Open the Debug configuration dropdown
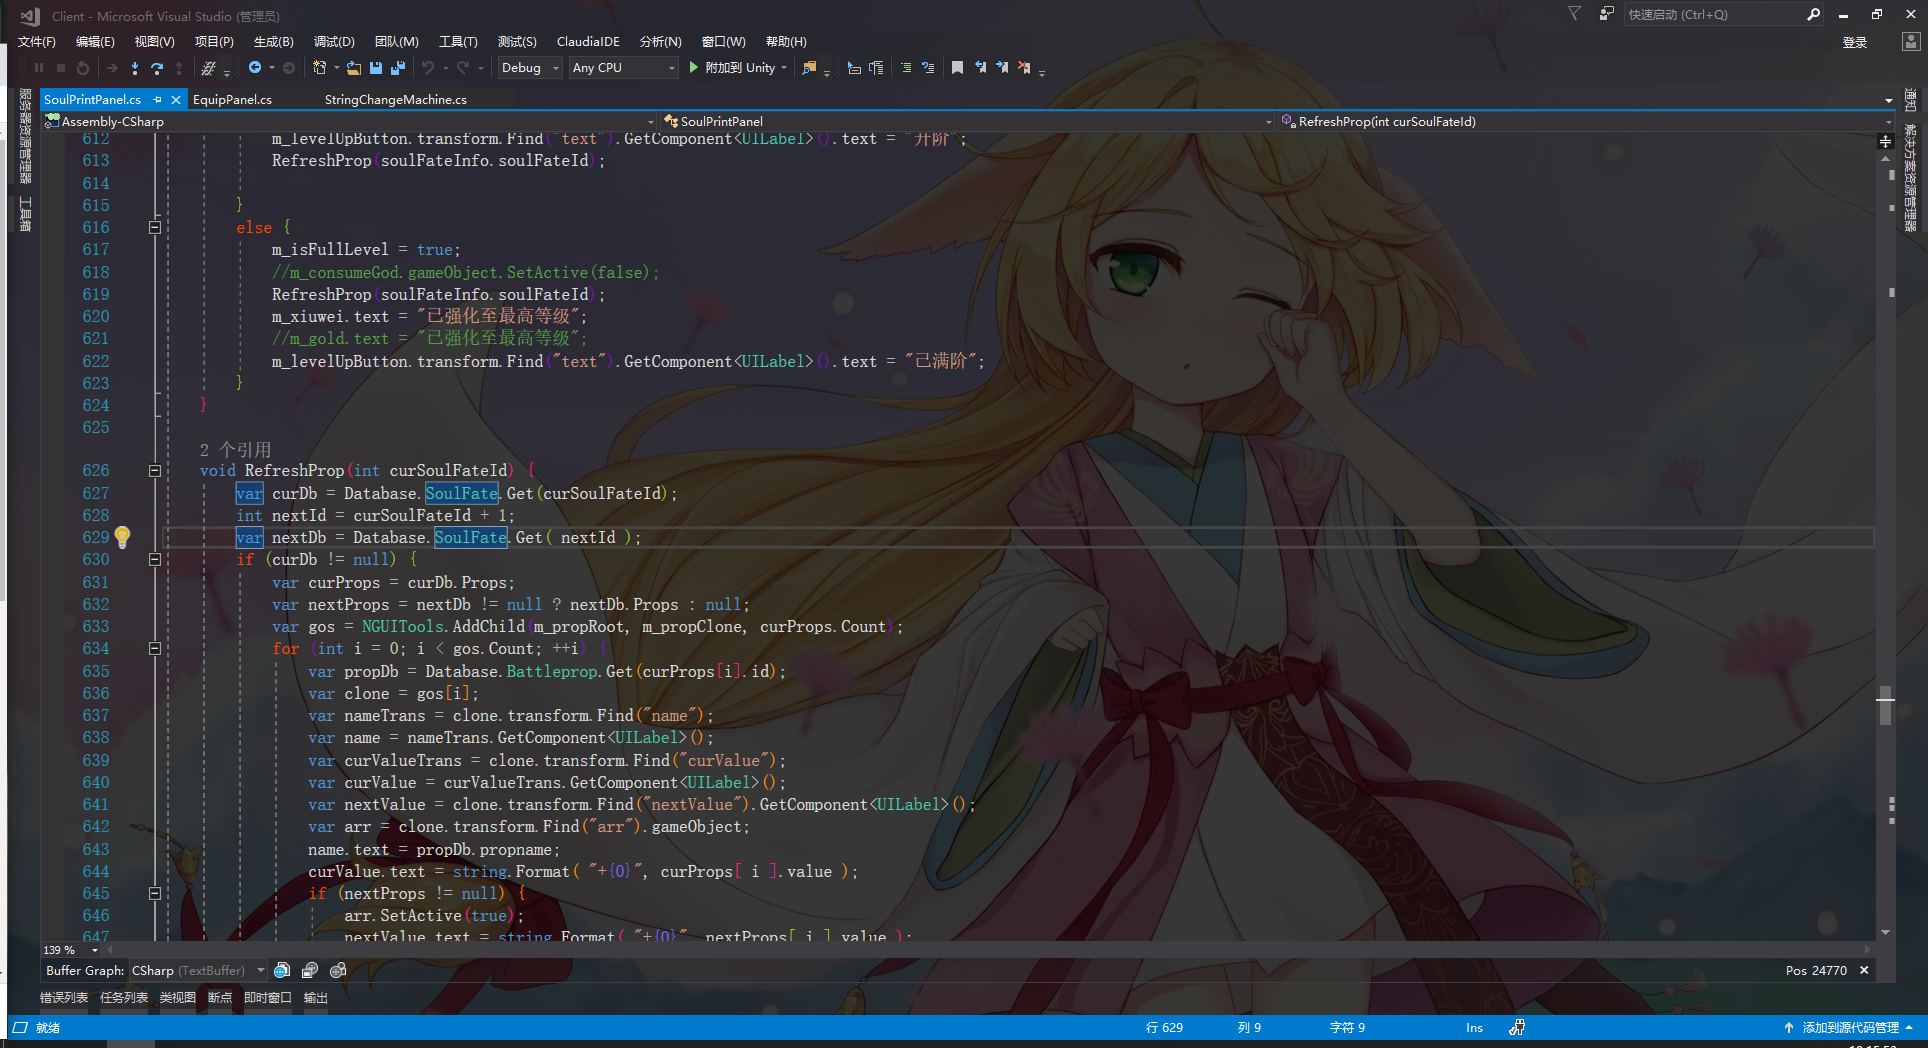 pos(529,67)
